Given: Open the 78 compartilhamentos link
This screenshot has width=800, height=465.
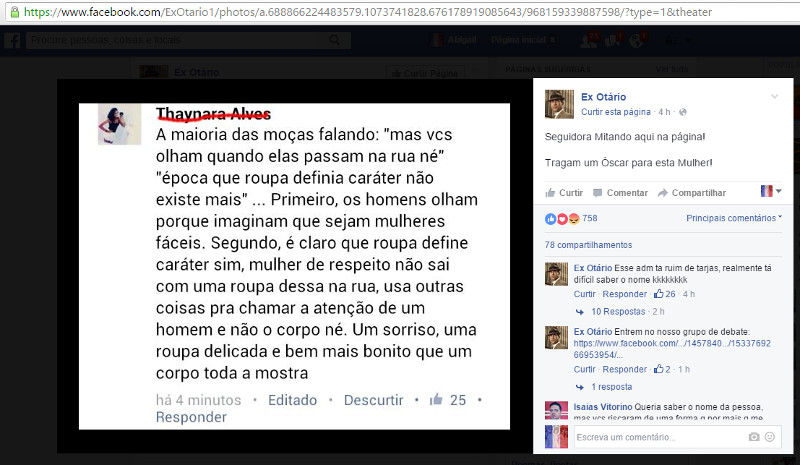Looking at the screenshot, I should [x=588, y=245].
